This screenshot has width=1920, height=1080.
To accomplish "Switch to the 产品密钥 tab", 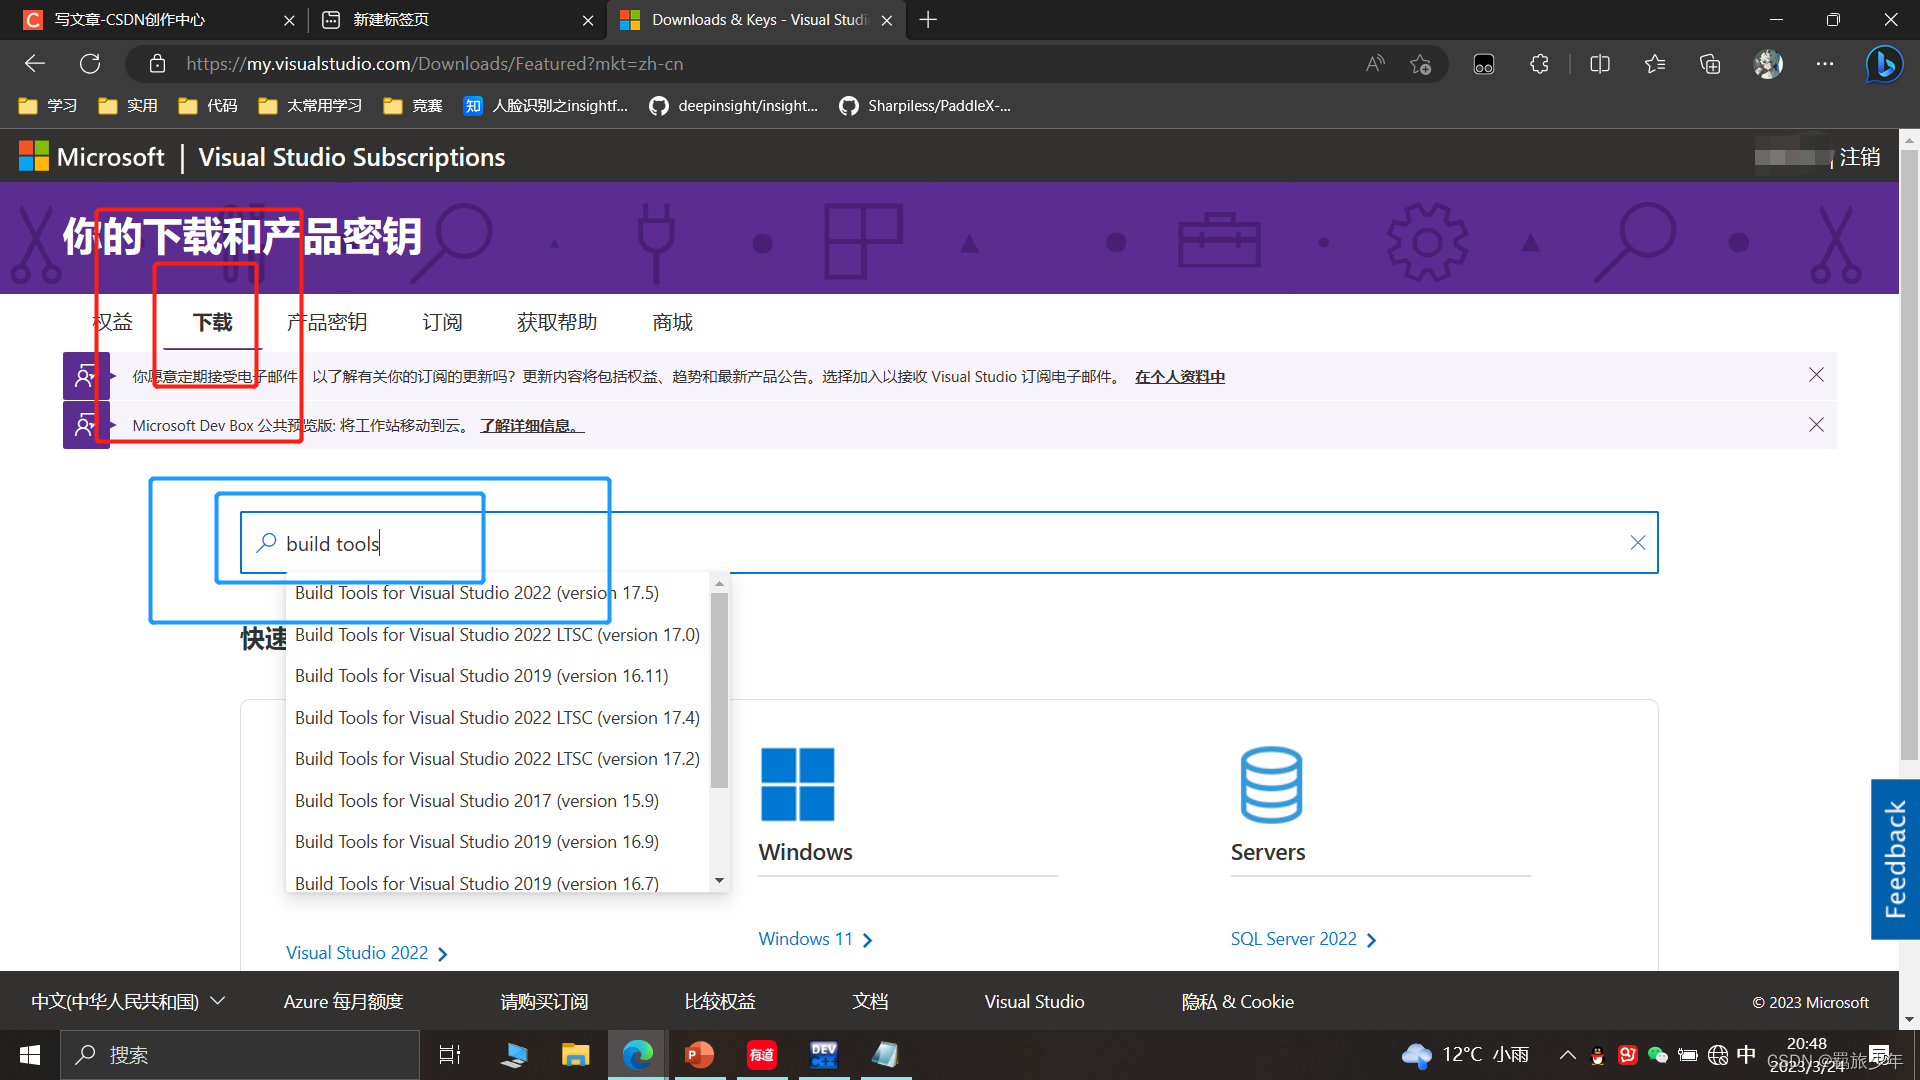I will pyautogui.click(x=327, y=322).
